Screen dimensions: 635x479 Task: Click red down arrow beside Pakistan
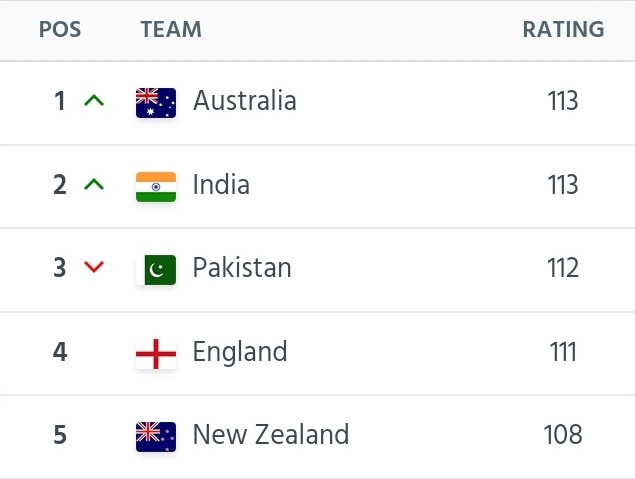94,267
